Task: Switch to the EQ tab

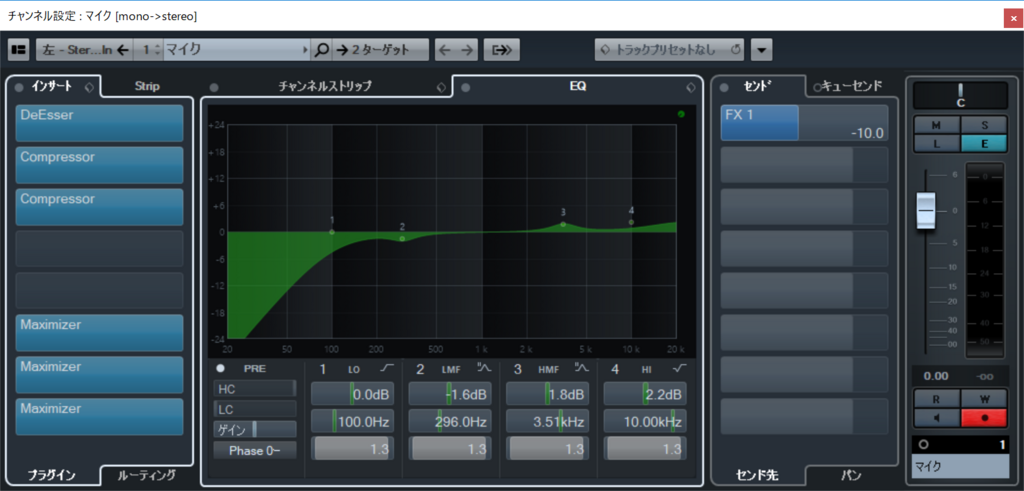Action: click(578, 86)
